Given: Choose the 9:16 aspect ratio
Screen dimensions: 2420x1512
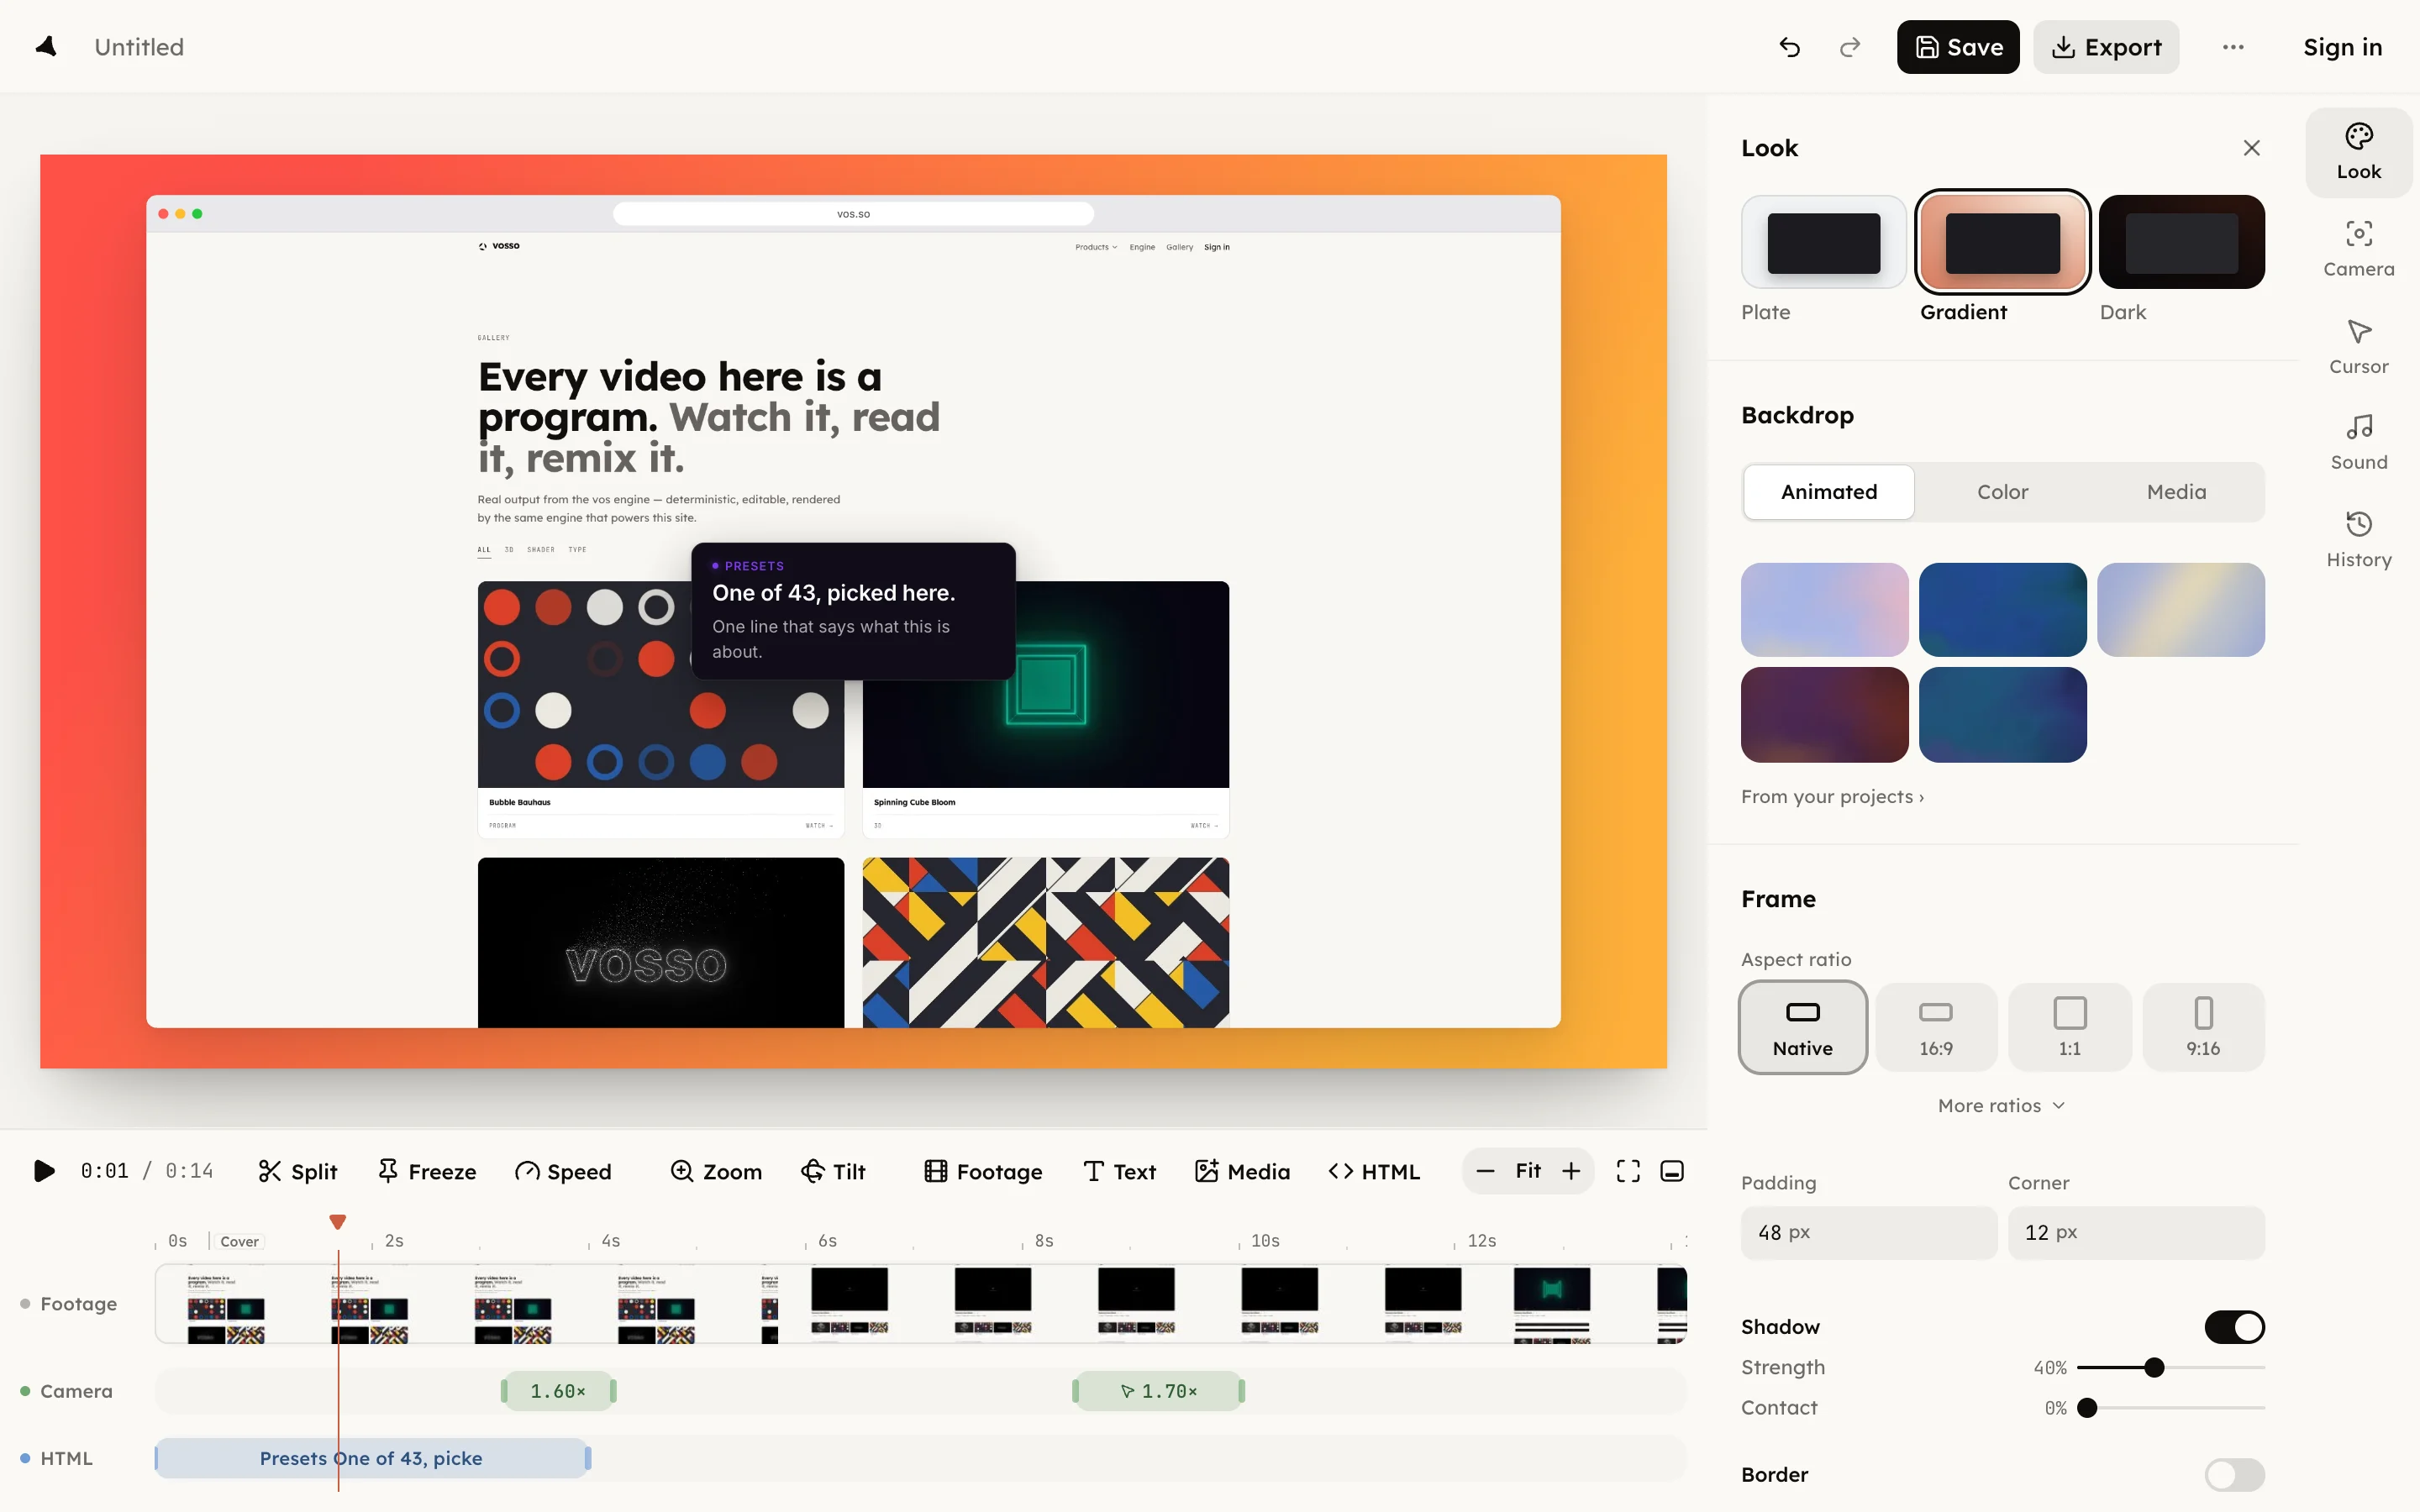Looking at the screenshot, I should pyautogui.click(x=2203, y=1027).
